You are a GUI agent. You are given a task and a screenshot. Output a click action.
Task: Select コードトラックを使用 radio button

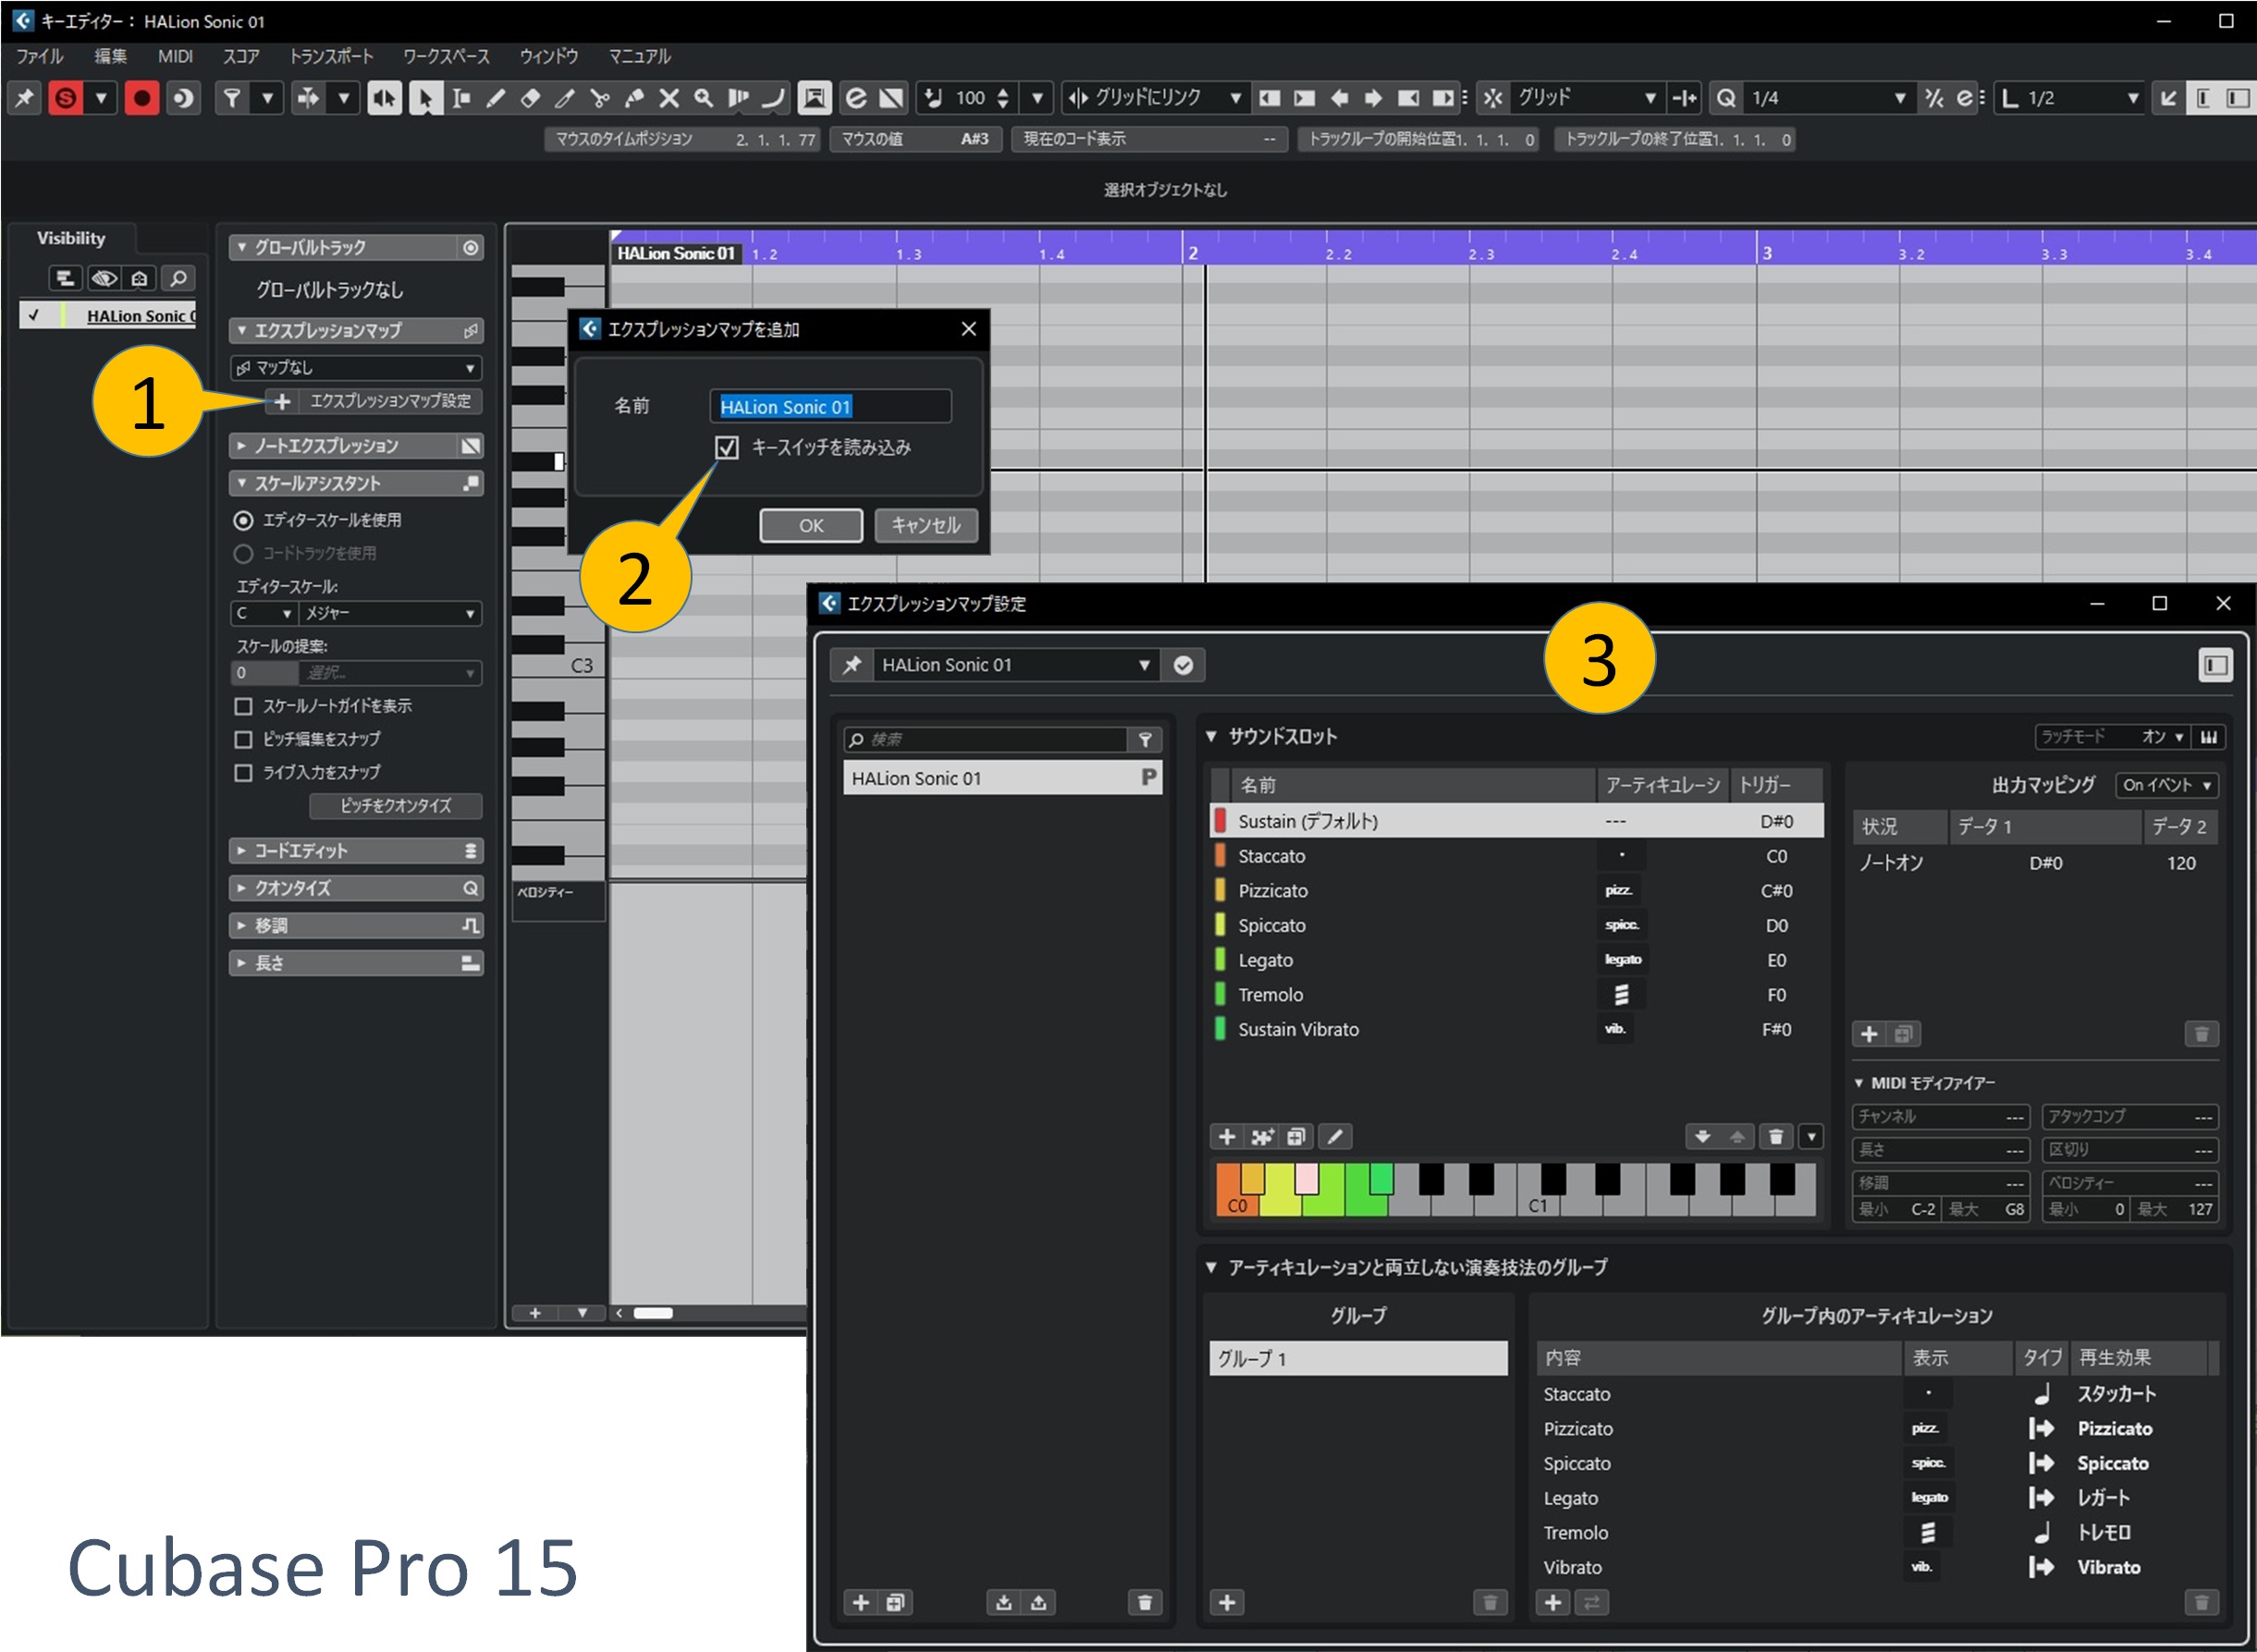(243, 553)
